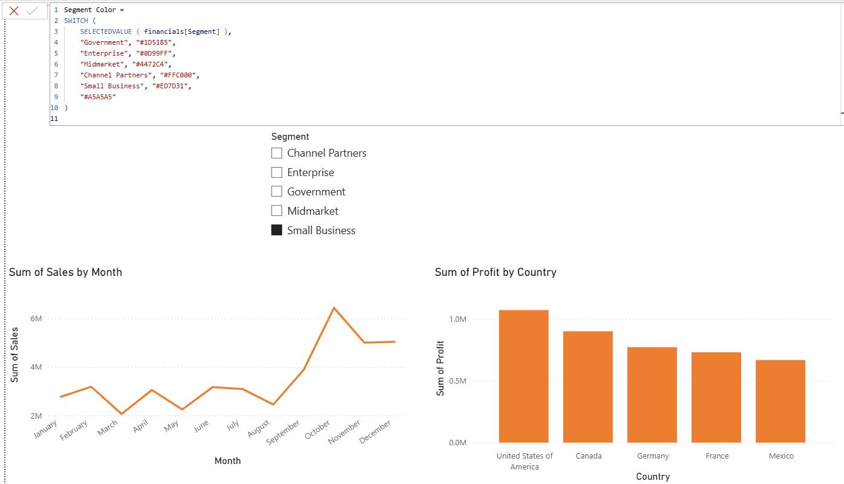Select the United States of America bar
The width and height of the screenshot is (844, 484).
coord(524,376)
